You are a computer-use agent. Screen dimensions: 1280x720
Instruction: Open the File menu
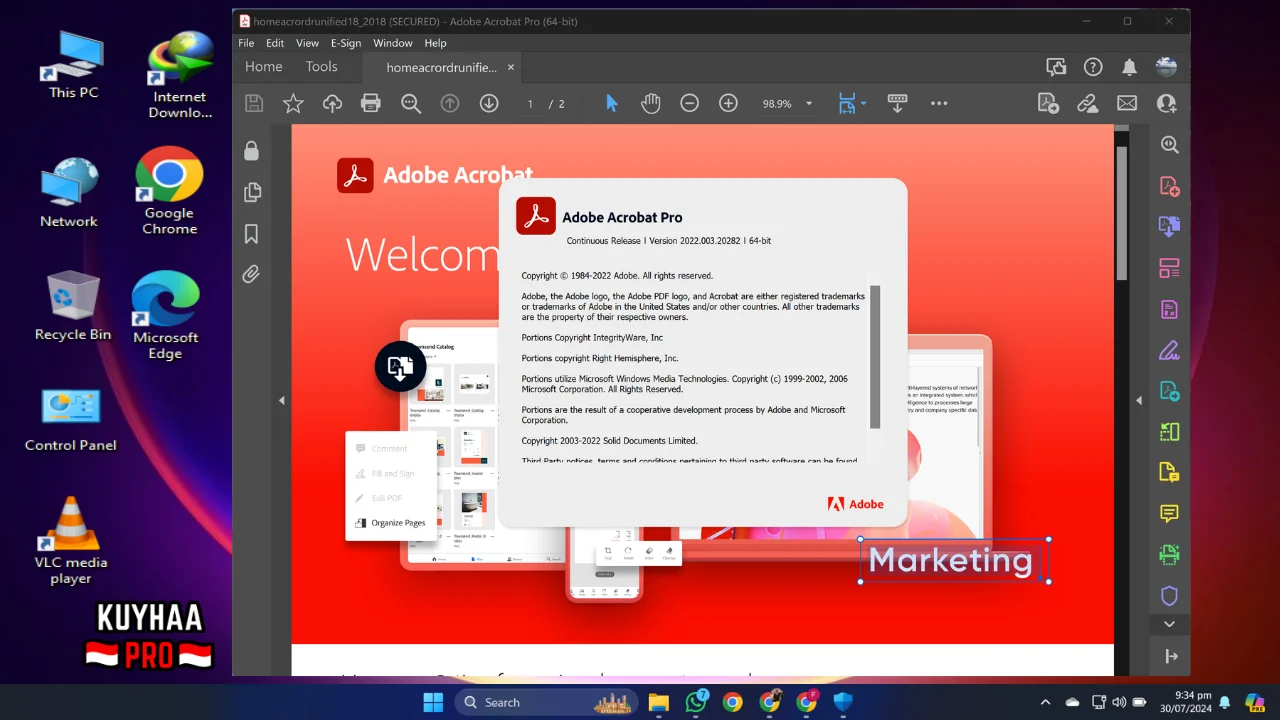click(246, 43)
